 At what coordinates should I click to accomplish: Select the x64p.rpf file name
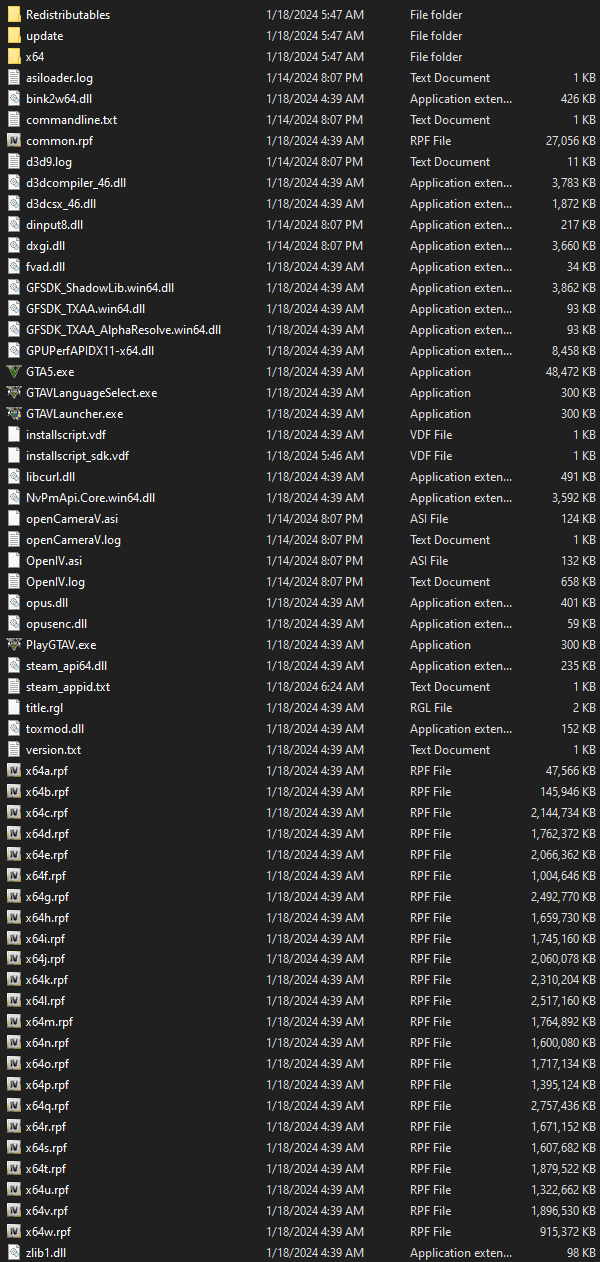(x=48, y=1085)
